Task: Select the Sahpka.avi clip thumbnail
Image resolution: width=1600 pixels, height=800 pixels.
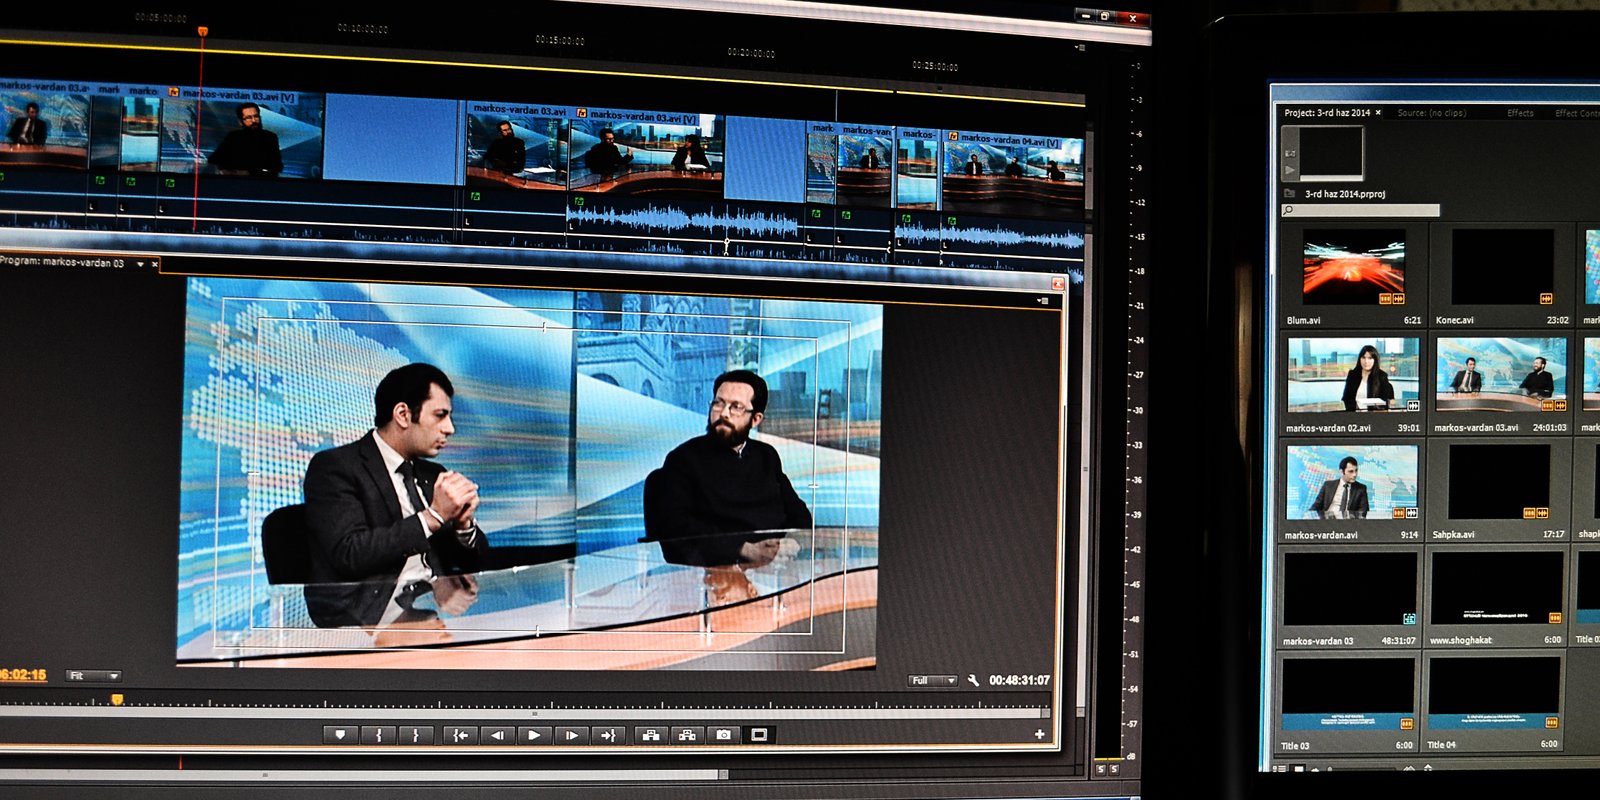Action: [1500, 482]
